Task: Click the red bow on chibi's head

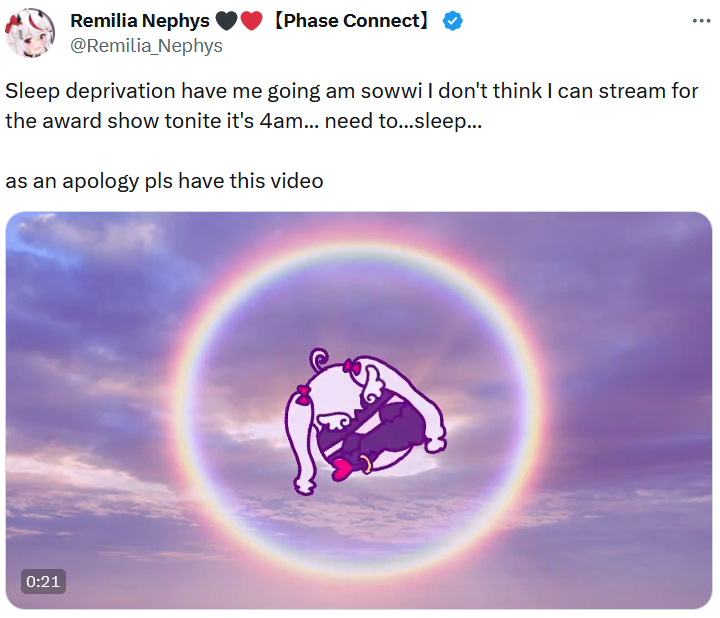Action: 352,367
